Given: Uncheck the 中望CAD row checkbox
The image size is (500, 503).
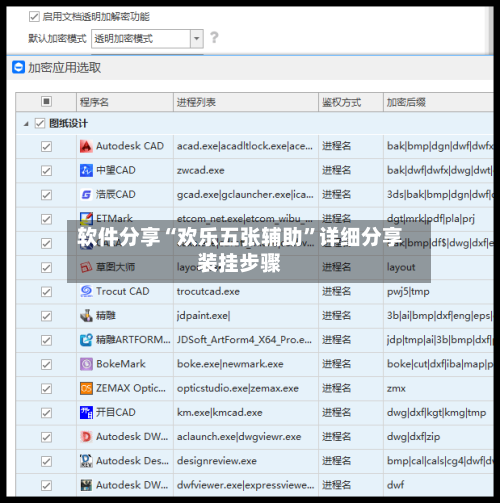Looking at the screenshot, I should [x=46, y=171].
